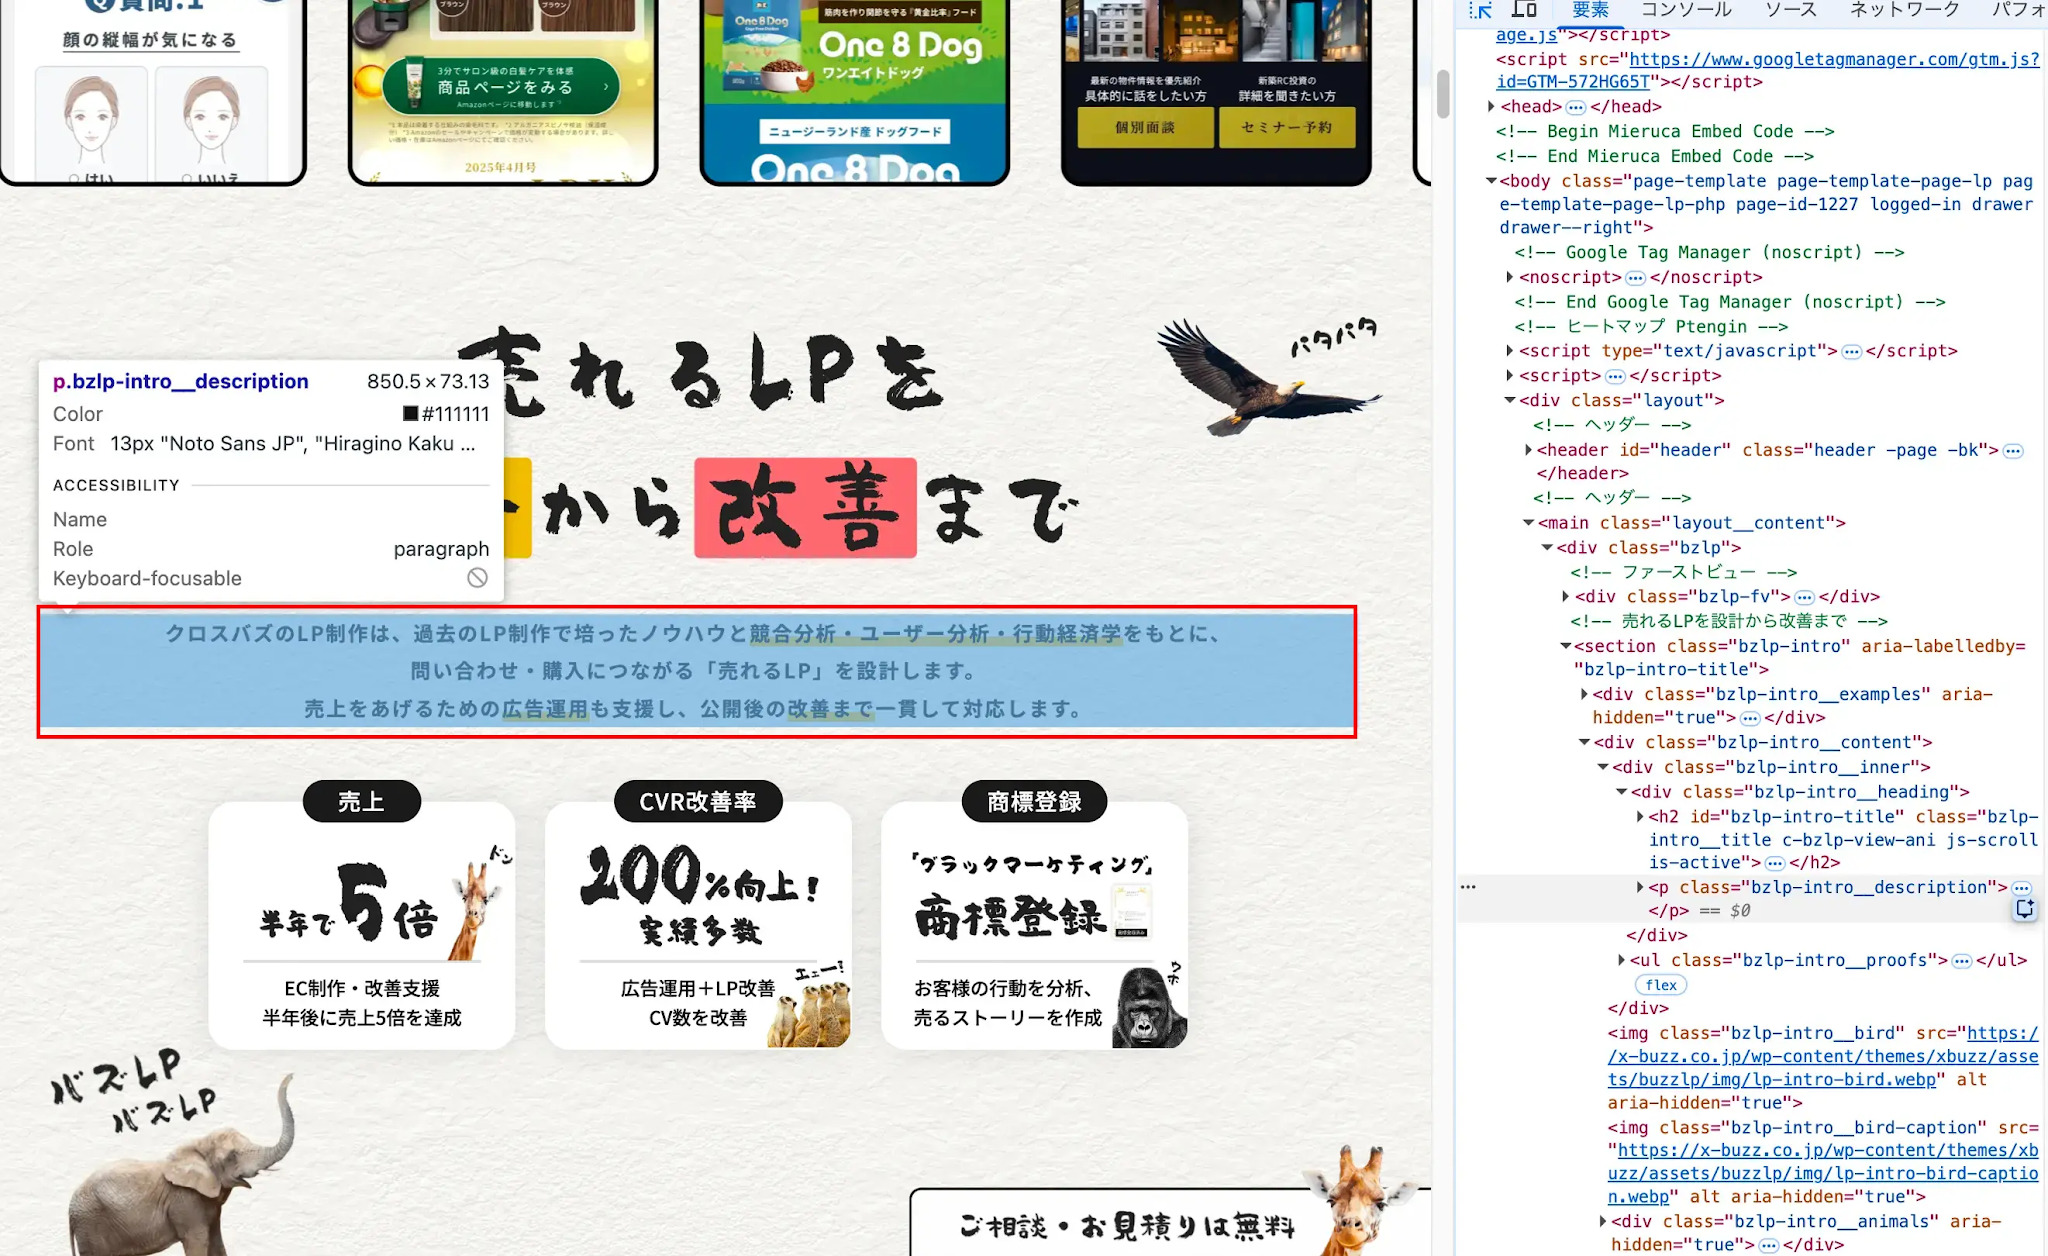The width and height of the screenshot is (2048, 1256).
Task: Select the Begin Mieruca Embed Code comment
Action: click(x=1665, y=132)
